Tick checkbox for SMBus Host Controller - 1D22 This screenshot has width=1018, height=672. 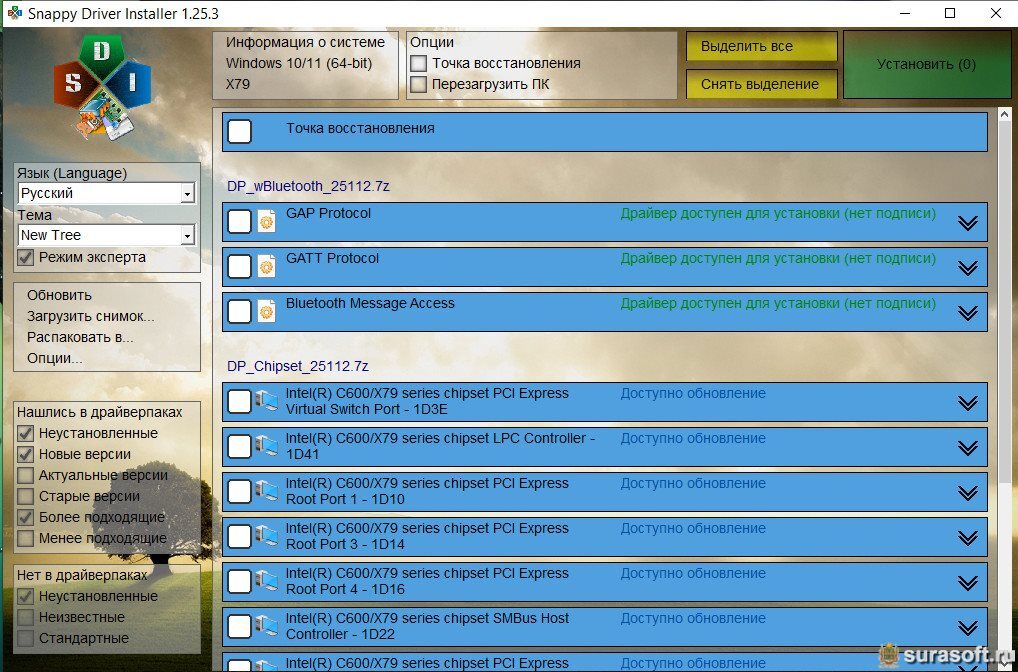tap(240, 627)
